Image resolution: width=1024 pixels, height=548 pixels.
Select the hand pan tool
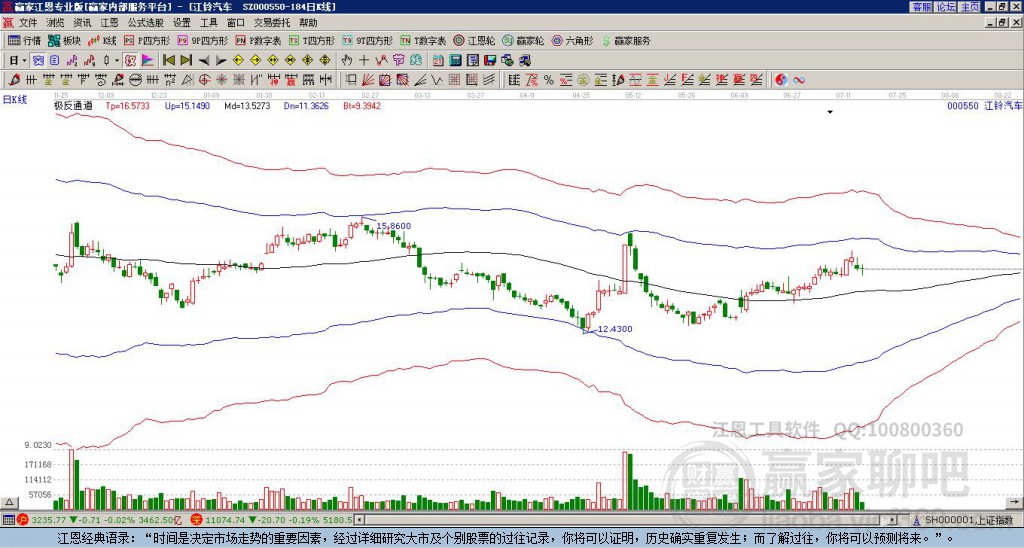pyautogui.click(x=347, y=60)
